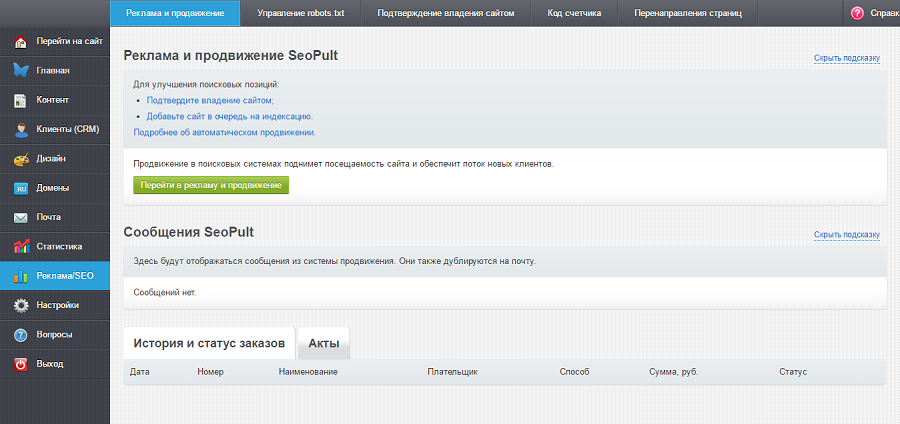
Task: Hide the hint in Сообщения SeoPult section
Action: coord(847,235)
